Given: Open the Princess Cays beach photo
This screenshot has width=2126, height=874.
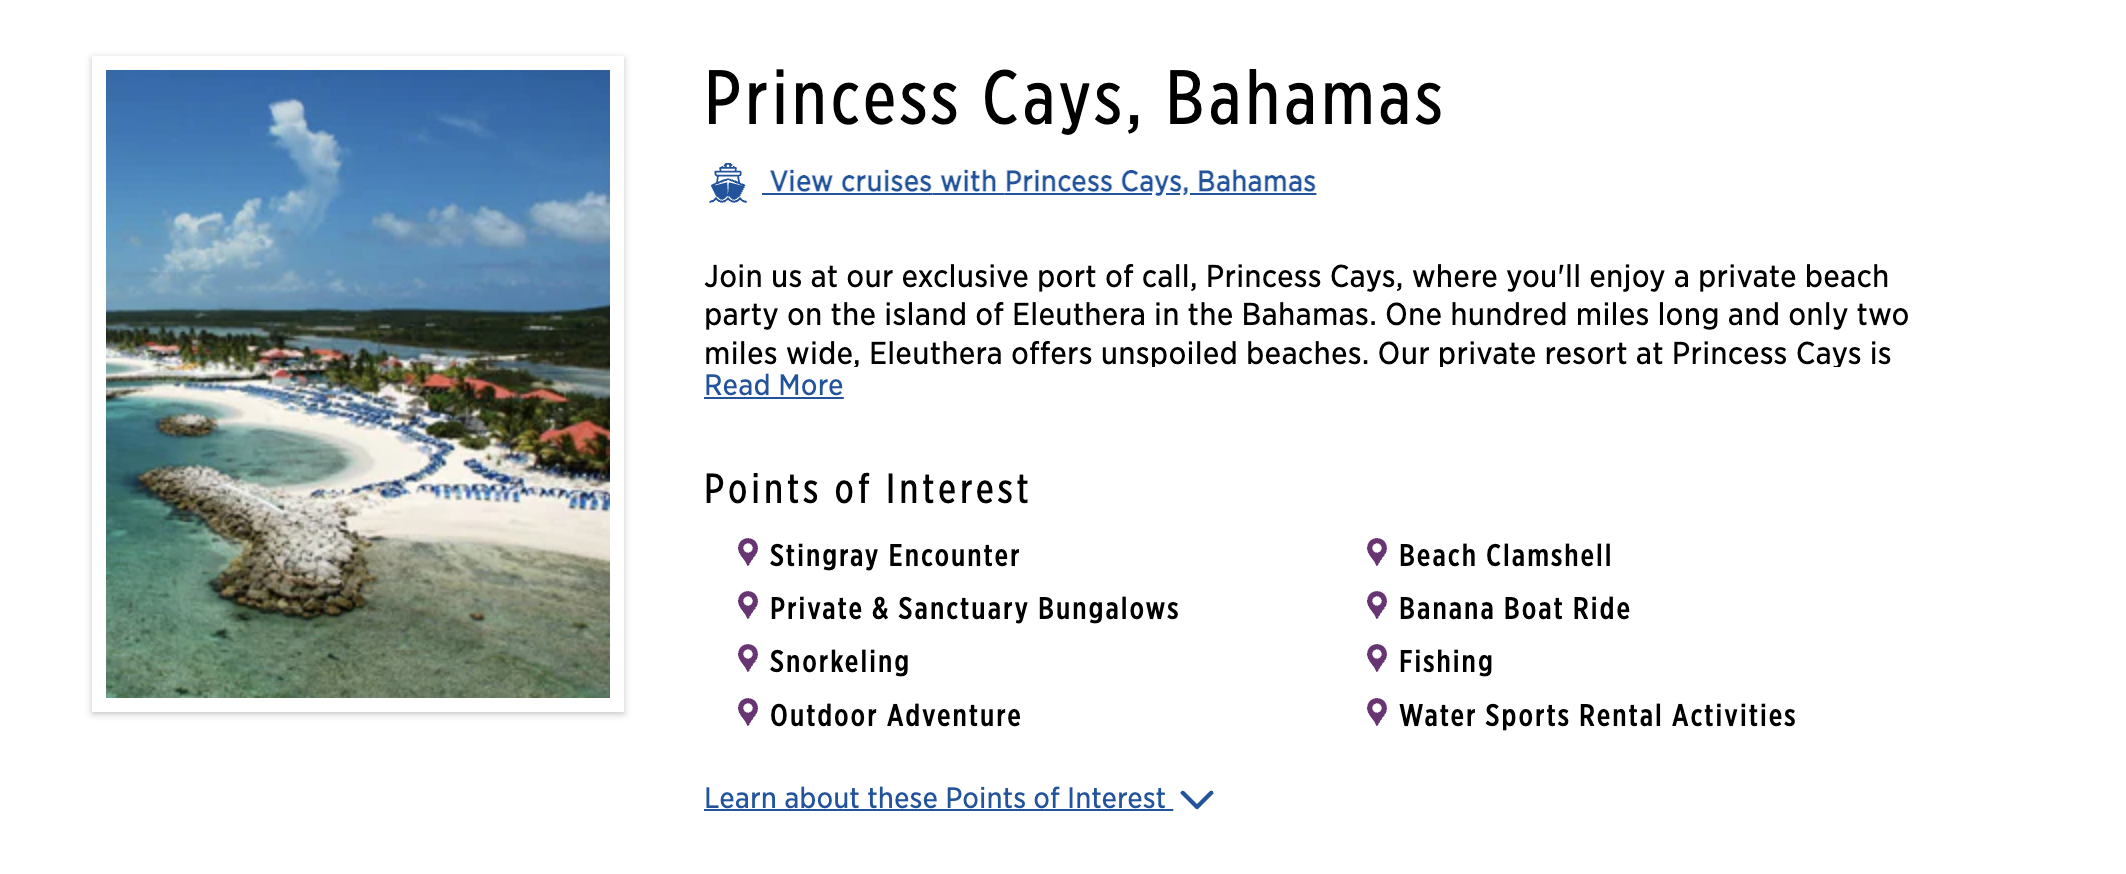Looking at the screenshot, I should 358,384.
